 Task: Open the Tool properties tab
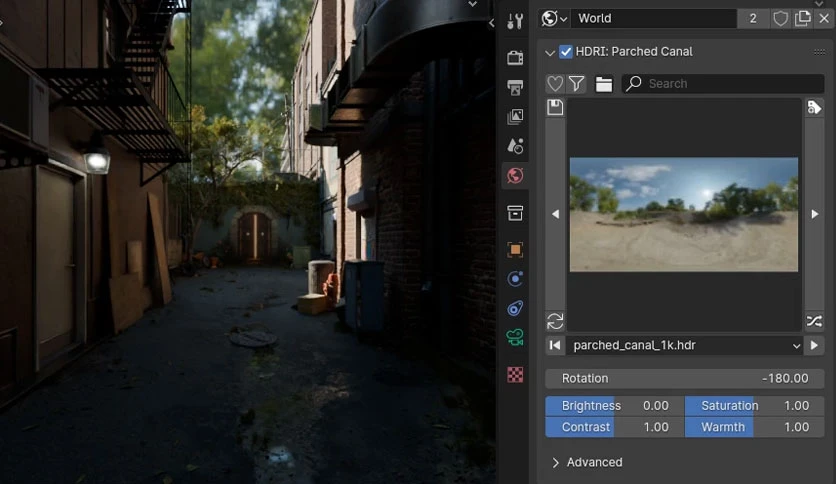pos(515,21)
